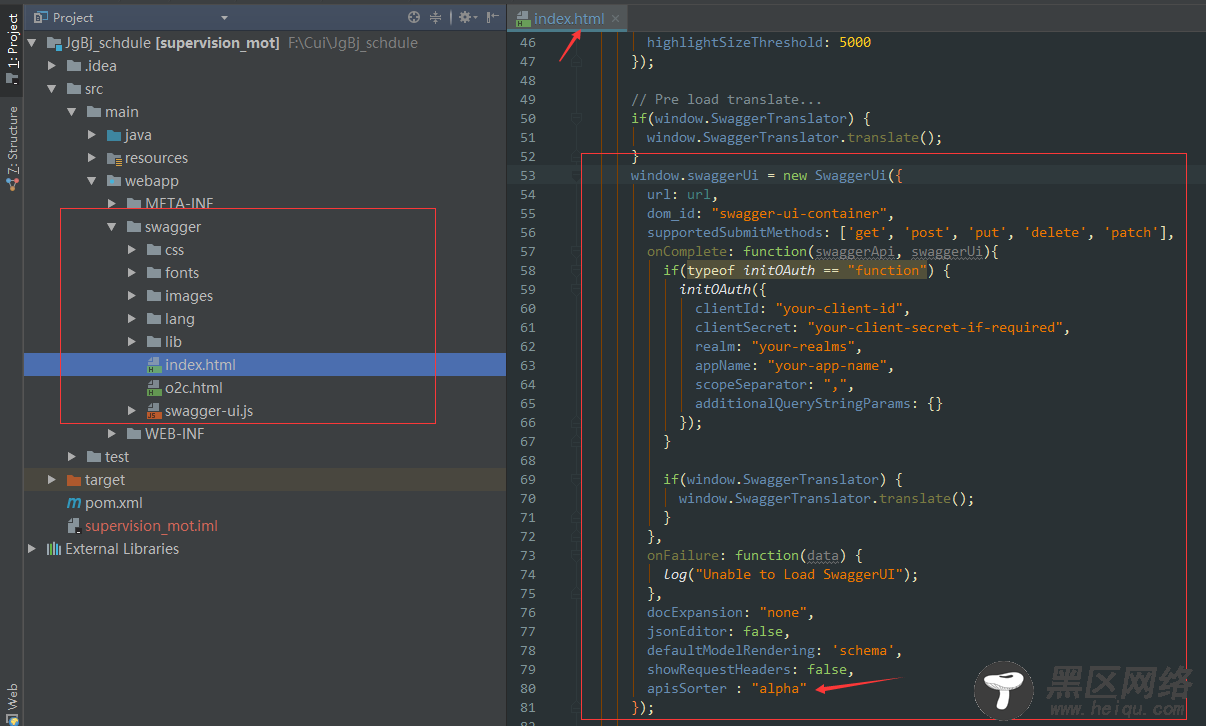Fold the onComplete function at line 57
Screen dimensions: 1206x726
pyautogui.click(x=576, y=251)
